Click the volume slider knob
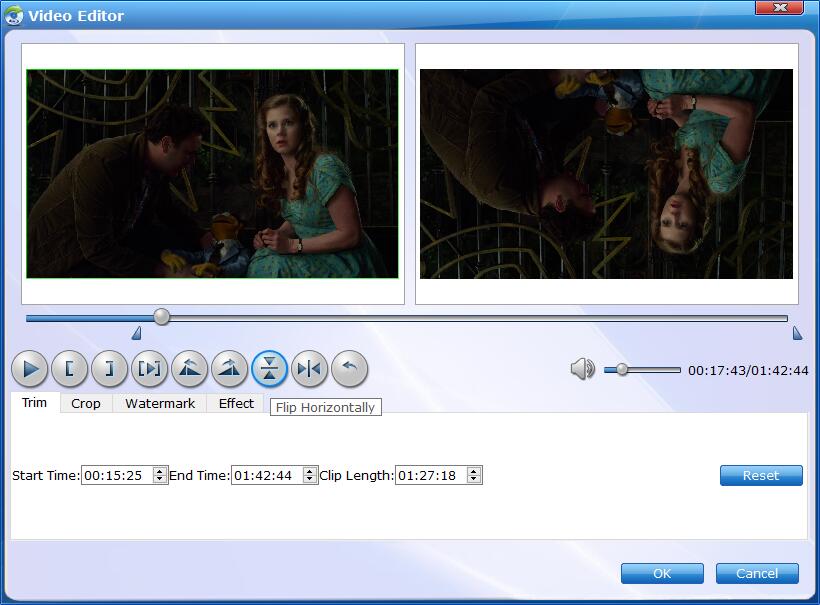Viewport: 820px width, 605px height. point(622,370)
